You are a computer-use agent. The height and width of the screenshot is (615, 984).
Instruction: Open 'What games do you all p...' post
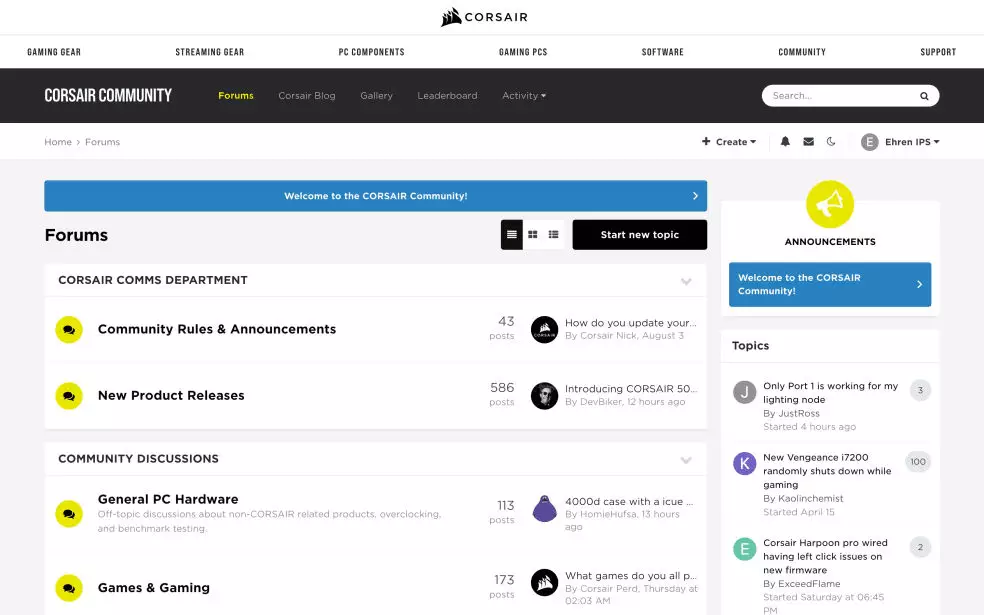(x=631, y=575)
